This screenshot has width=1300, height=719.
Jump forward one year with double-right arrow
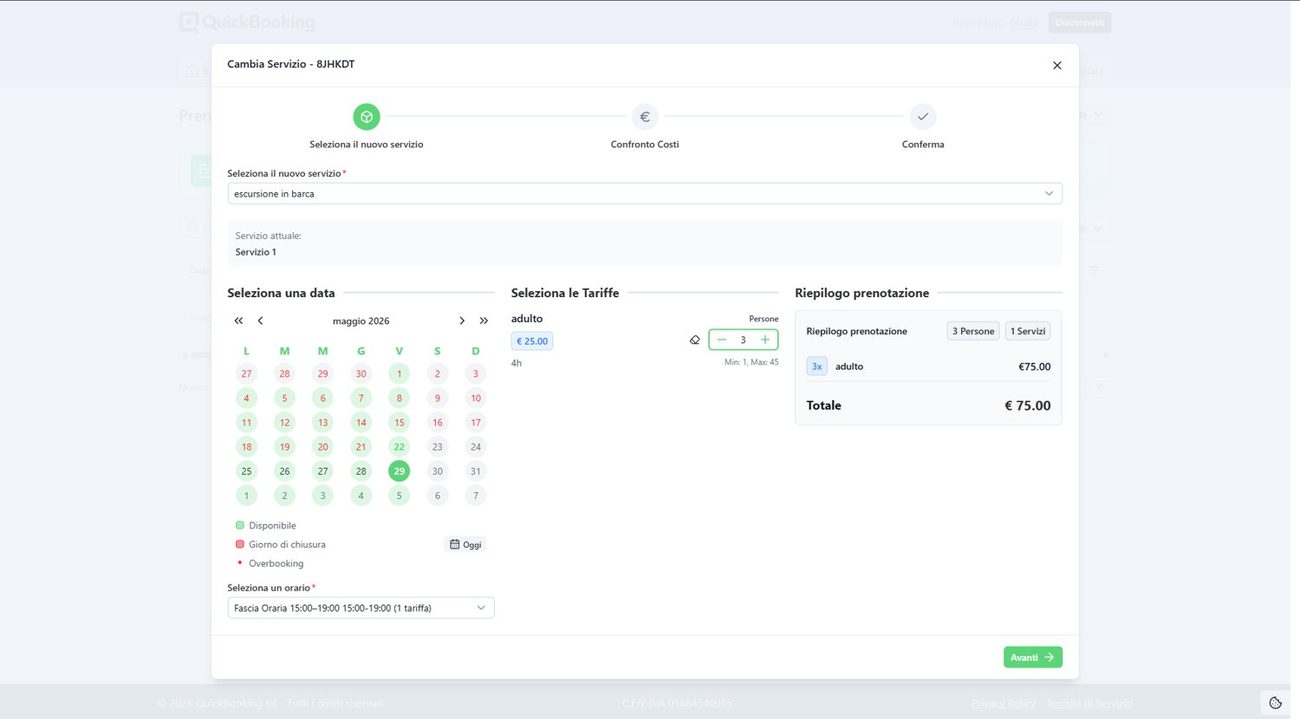coord(484,321)
